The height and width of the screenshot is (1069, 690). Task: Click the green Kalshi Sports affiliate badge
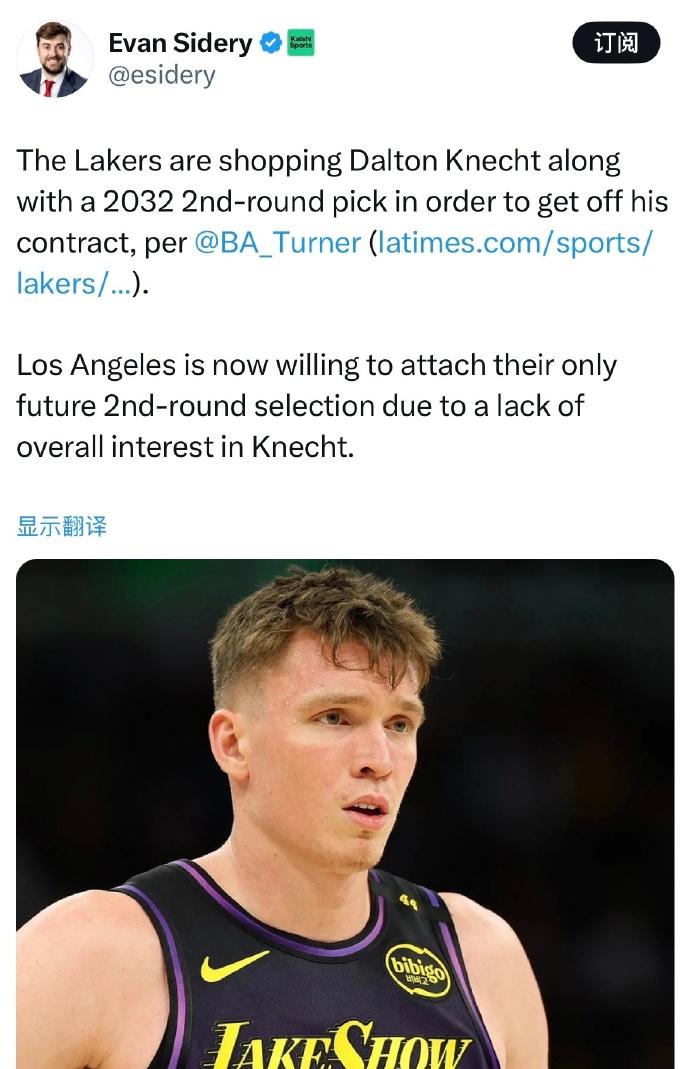point(300,43)
